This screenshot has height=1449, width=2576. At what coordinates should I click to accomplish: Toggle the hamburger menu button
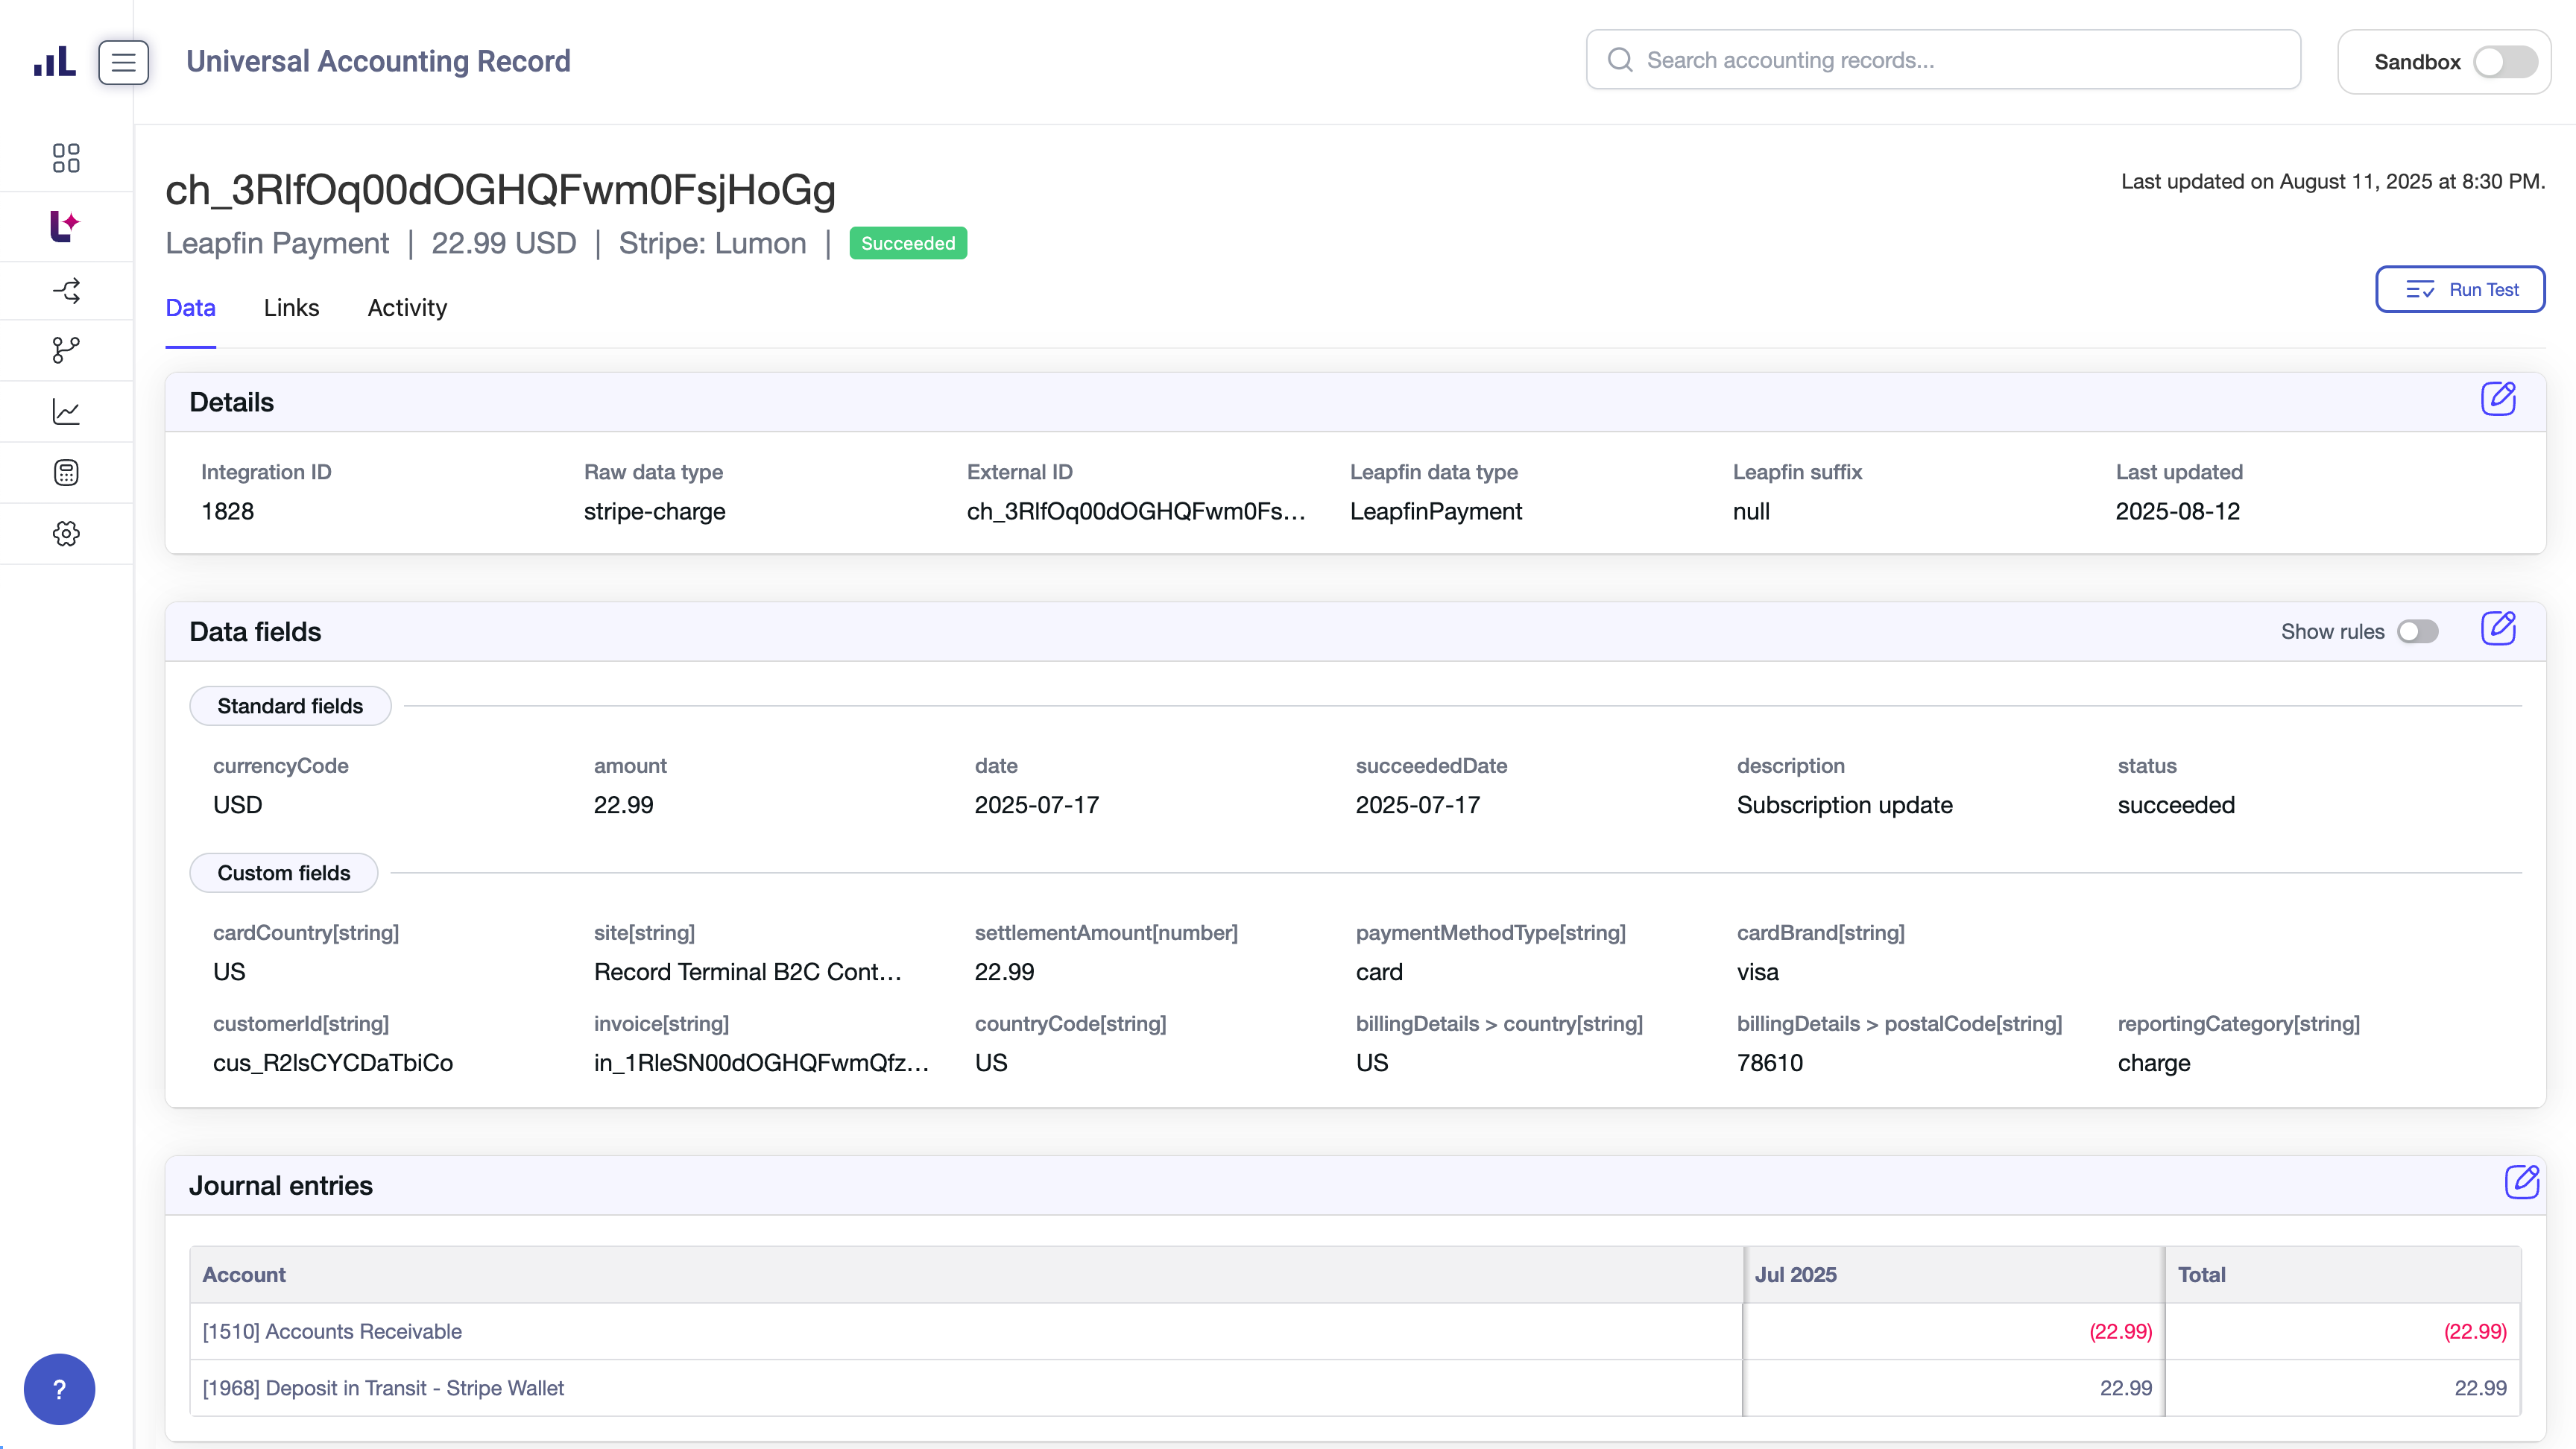pos(124,62)
